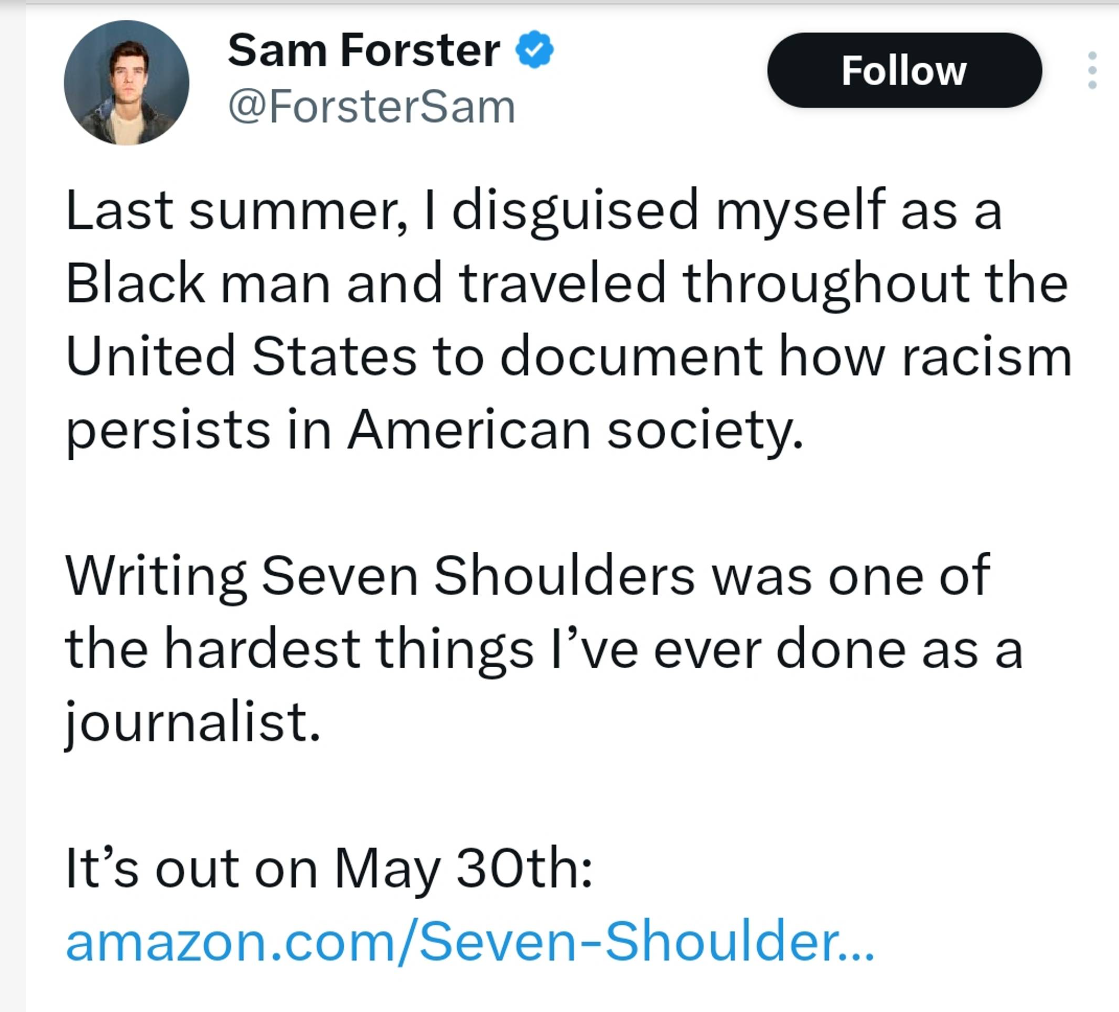
Task: Open the Sam Forster display name
Action: tap(364, 50)
